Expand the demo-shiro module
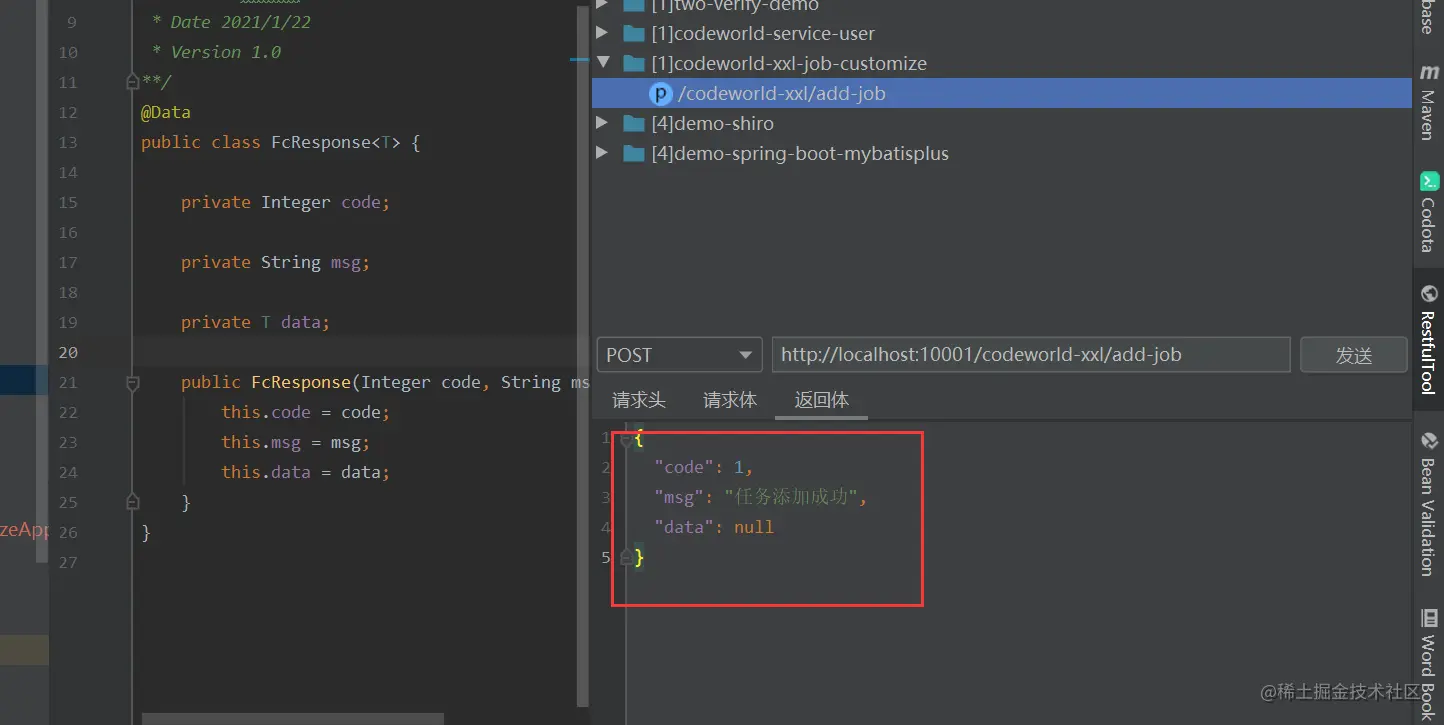The height and width of the screenshot is (725, 1444). click(602, 123)
